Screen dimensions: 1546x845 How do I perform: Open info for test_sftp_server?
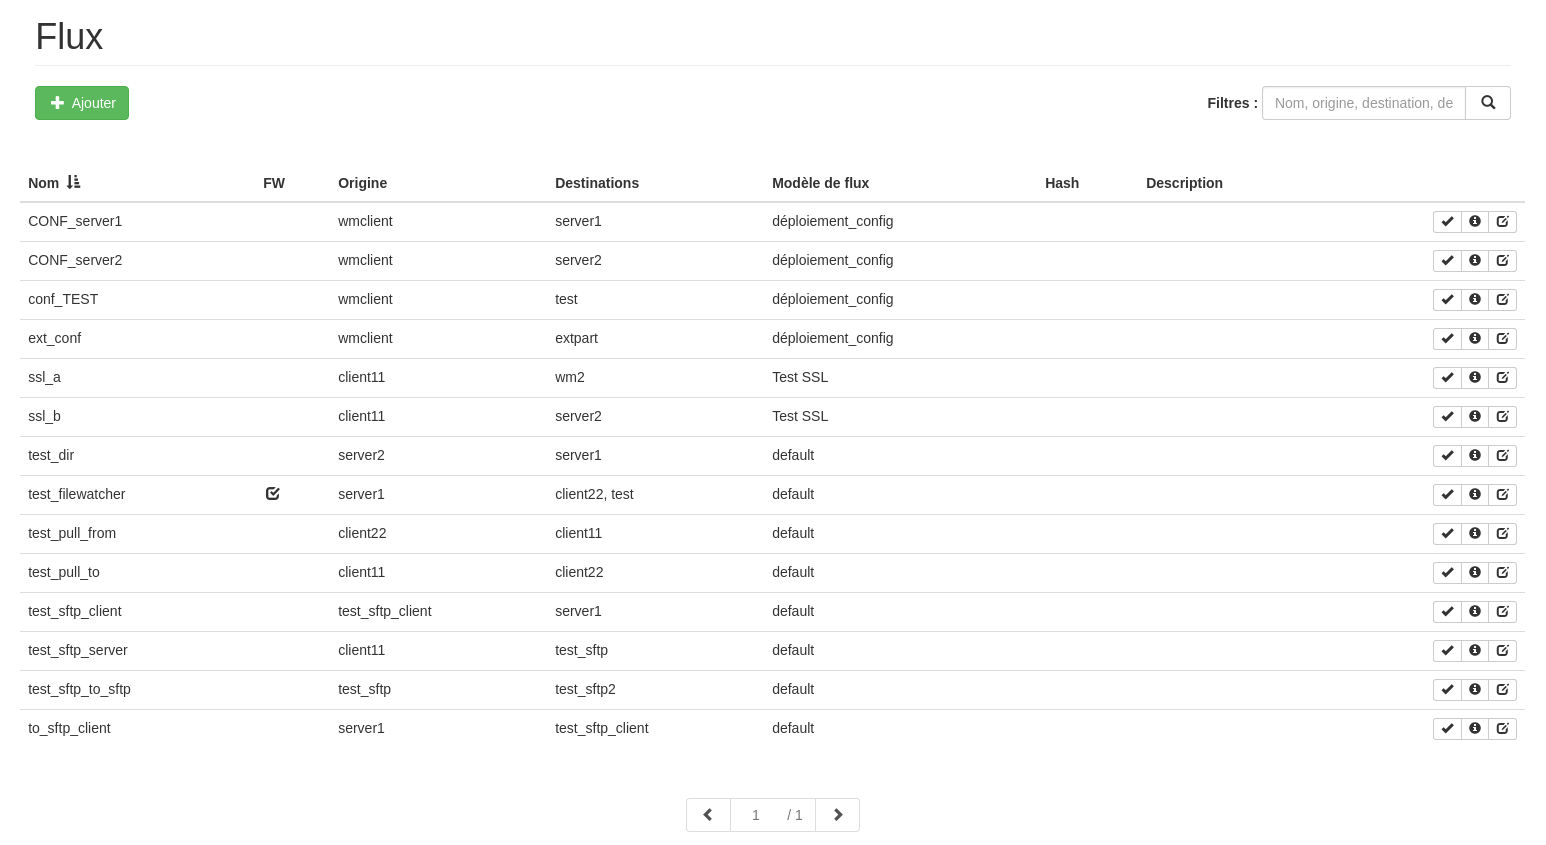click(1475, 651)
